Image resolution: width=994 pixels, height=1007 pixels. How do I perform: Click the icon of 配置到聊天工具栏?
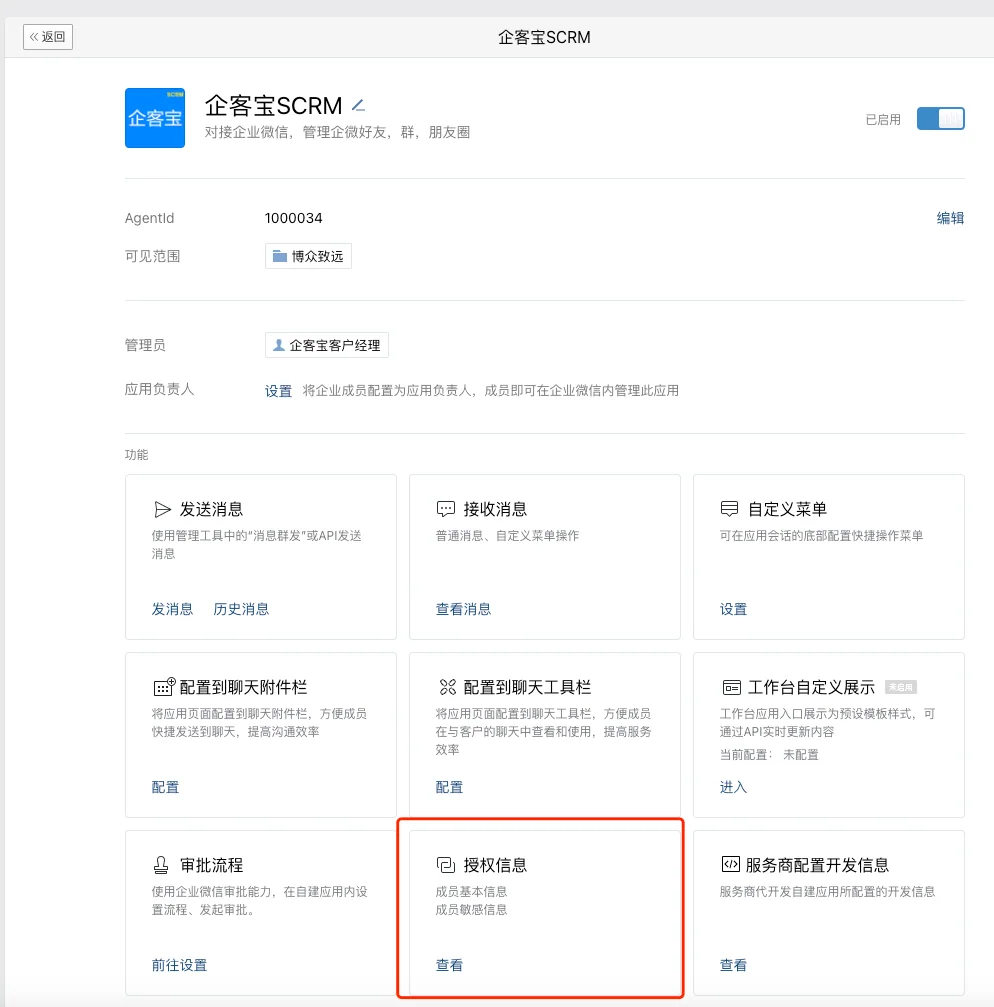pos(447,687)
